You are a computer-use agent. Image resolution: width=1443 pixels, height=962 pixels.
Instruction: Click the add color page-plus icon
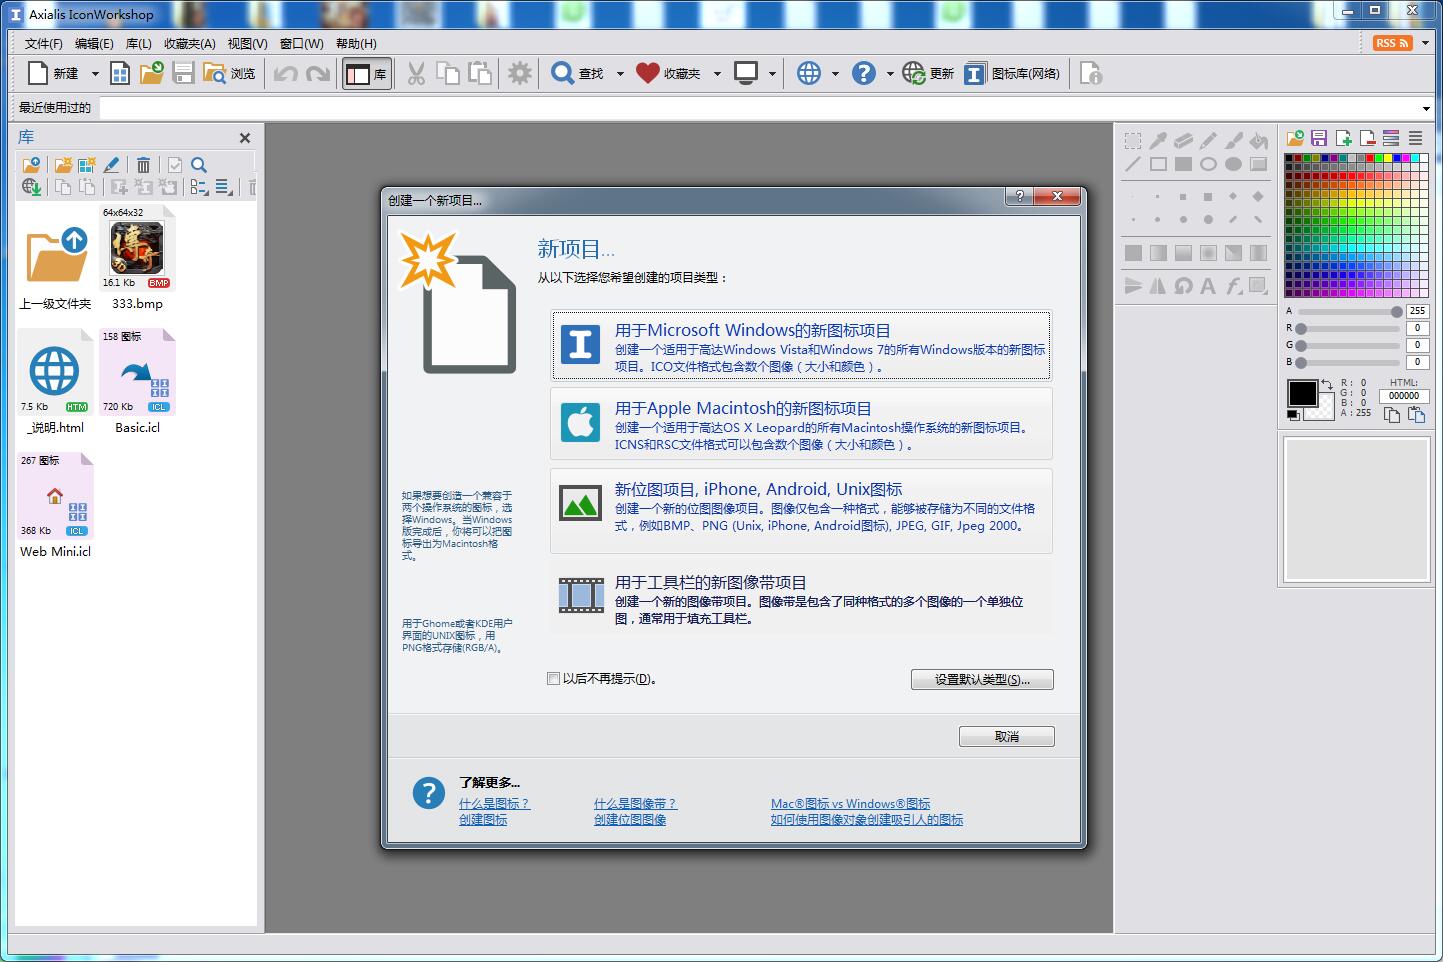(x=1343, y=138)
